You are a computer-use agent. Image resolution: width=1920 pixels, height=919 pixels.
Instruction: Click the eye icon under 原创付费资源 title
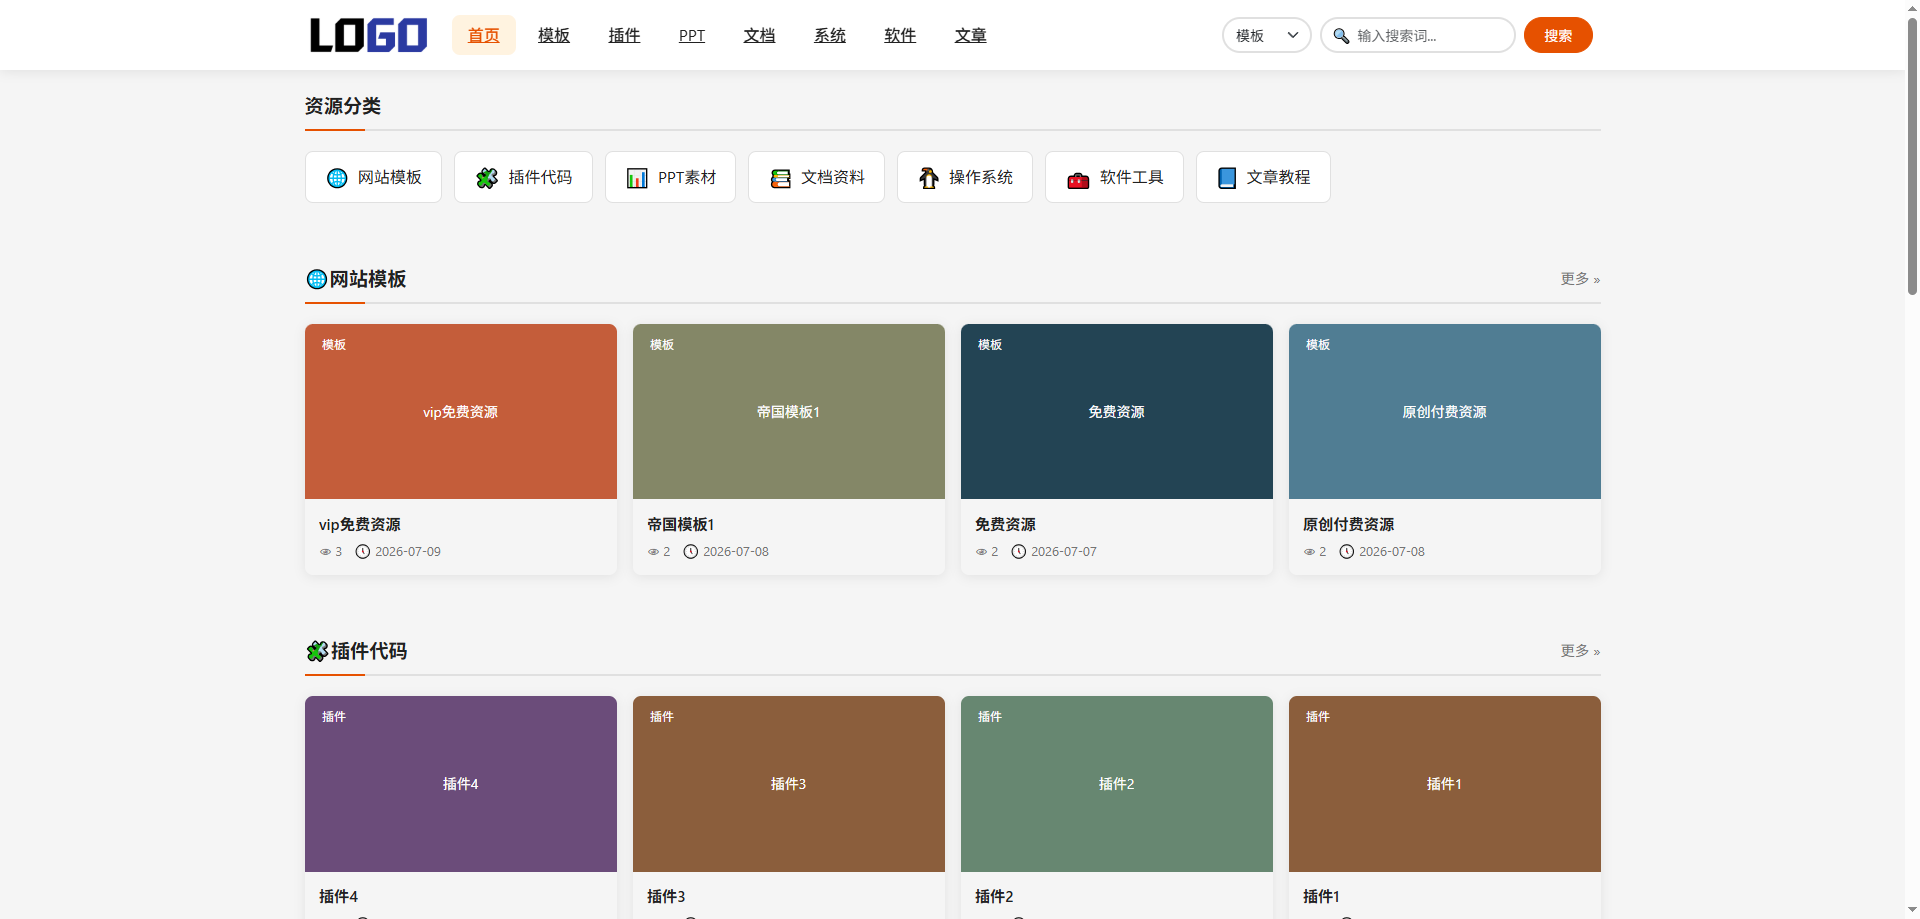click(1309, 552)
